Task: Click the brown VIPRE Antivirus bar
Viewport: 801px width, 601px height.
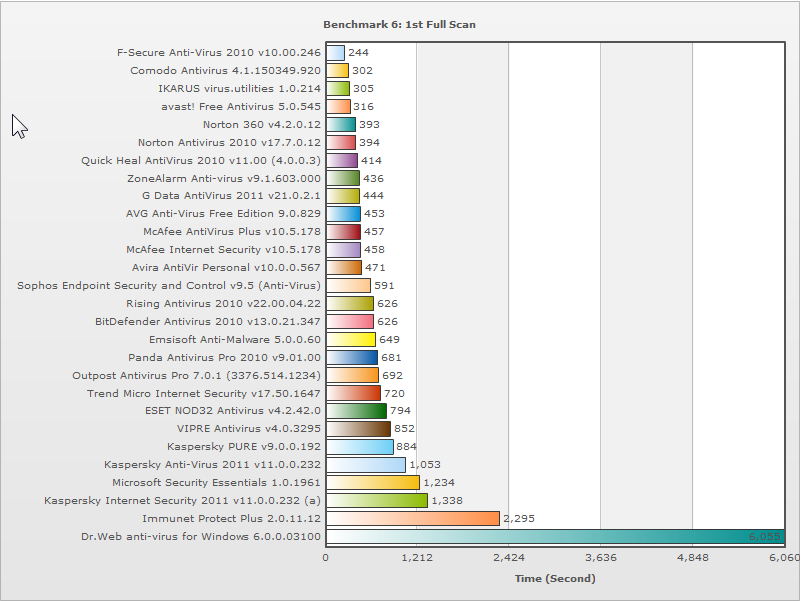Action: click(359, 428)
